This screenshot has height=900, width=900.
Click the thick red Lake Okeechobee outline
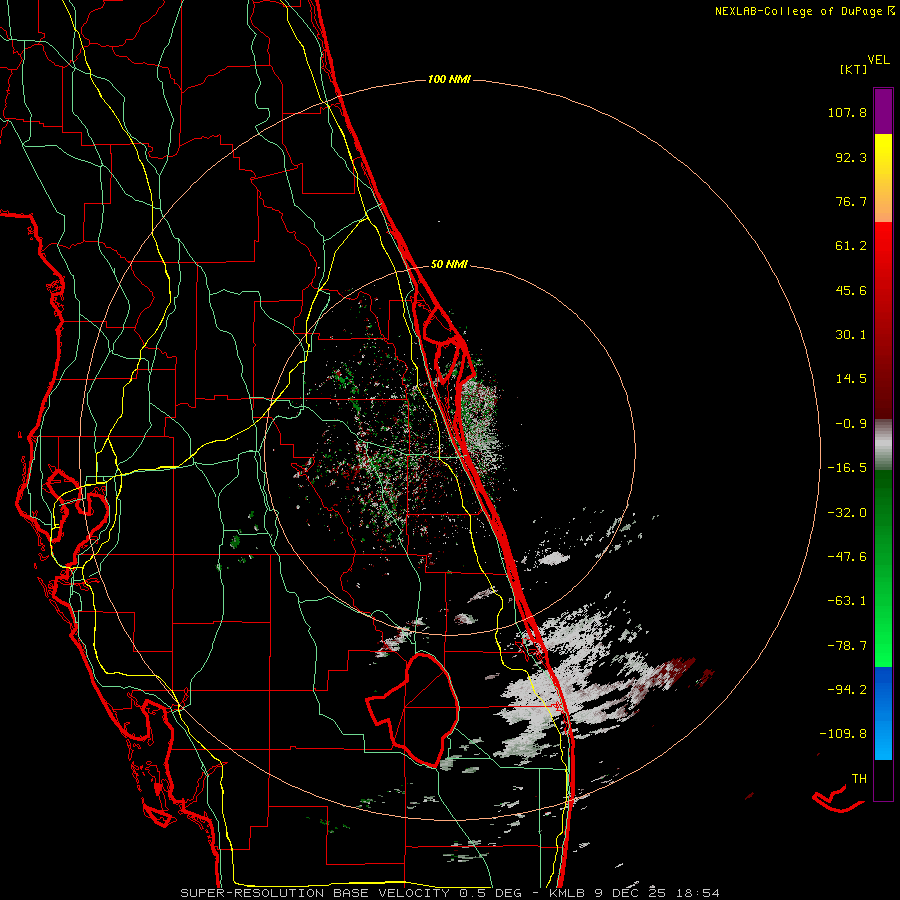[x=413, y=709]
